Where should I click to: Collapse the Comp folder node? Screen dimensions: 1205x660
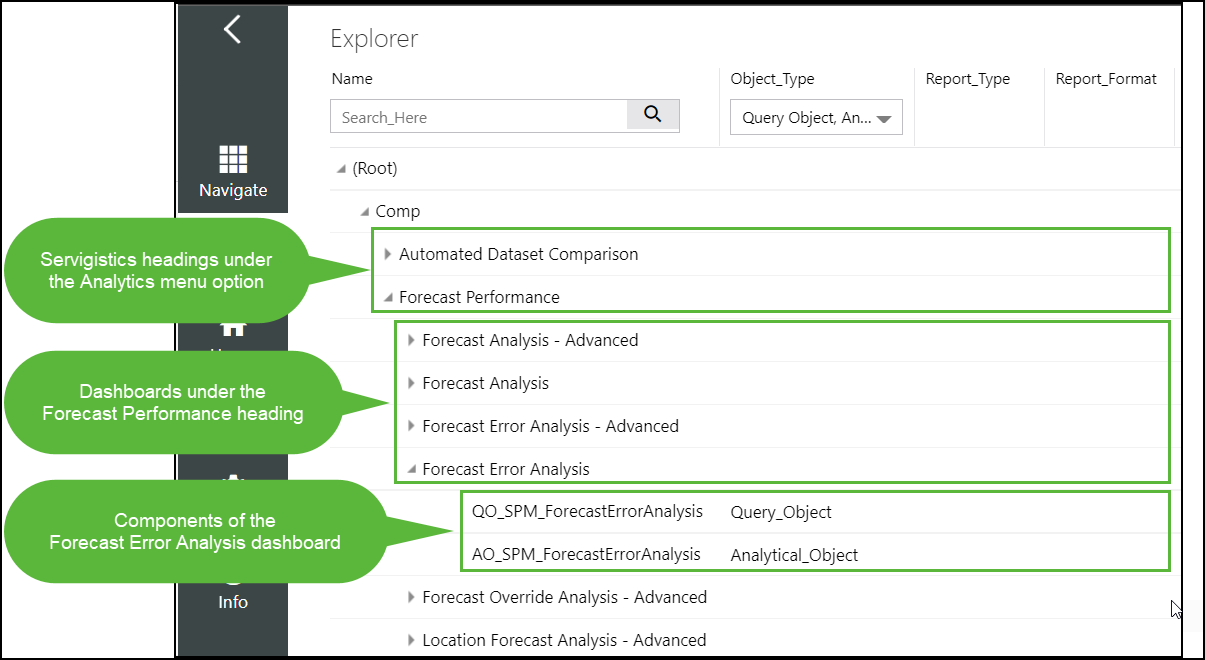[x=365, y=212]
